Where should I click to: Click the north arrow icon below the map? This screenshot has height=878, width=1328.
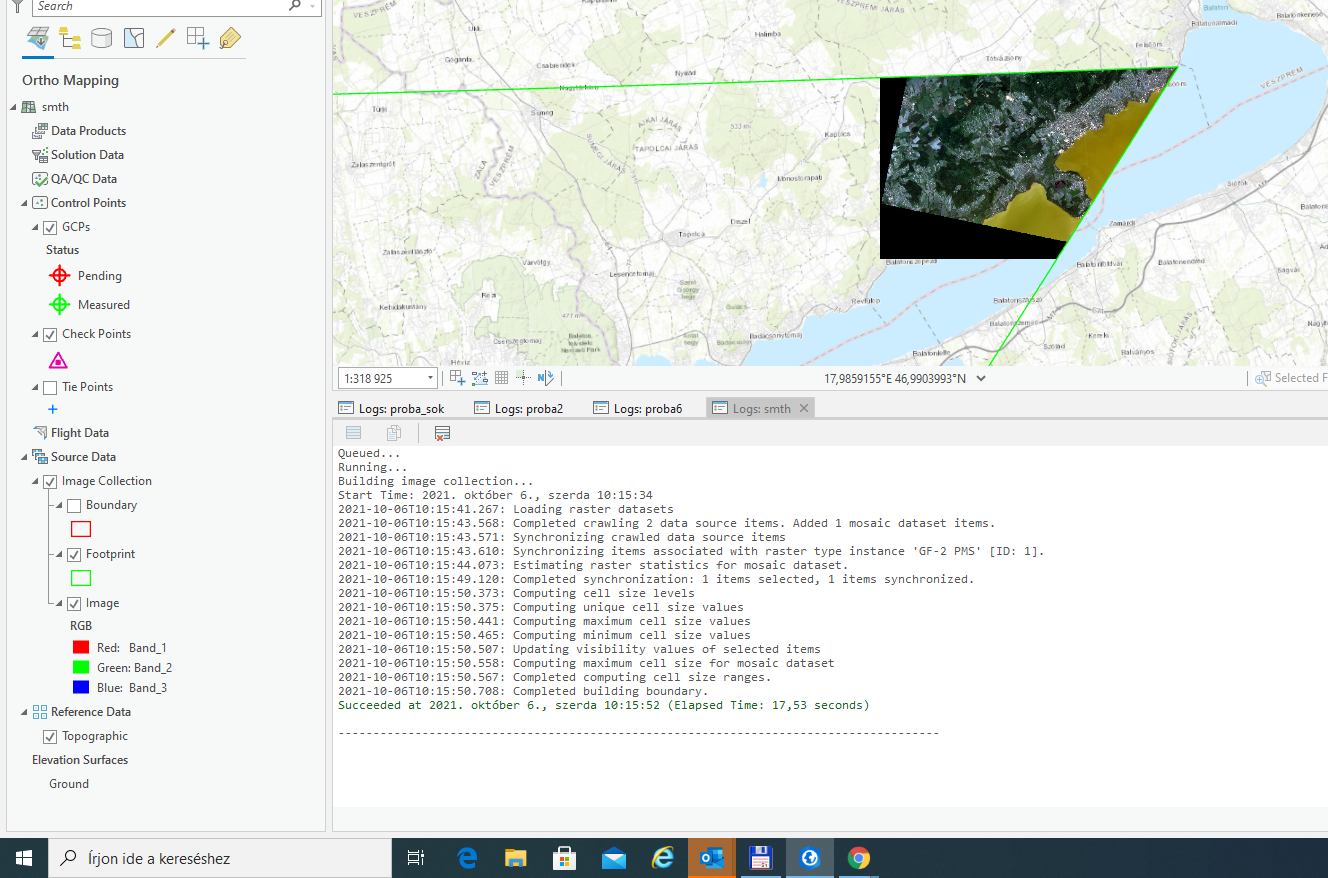click(545, 378)
